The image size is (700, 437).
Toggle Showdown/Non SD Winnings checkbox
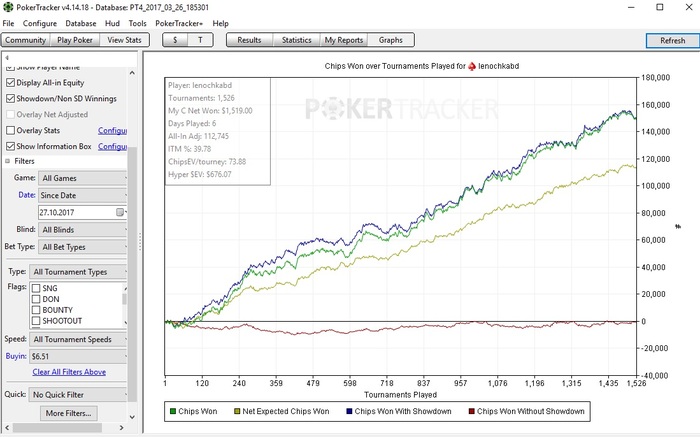tap(11, 99)
